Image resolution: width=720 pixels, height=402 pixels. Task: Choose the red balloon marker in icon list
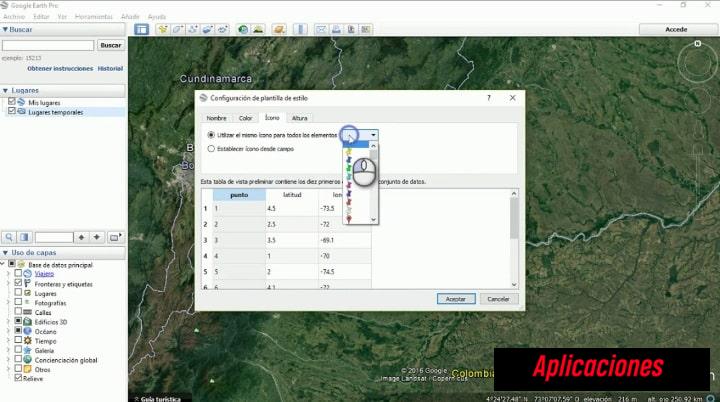click(x=349, y=219)
